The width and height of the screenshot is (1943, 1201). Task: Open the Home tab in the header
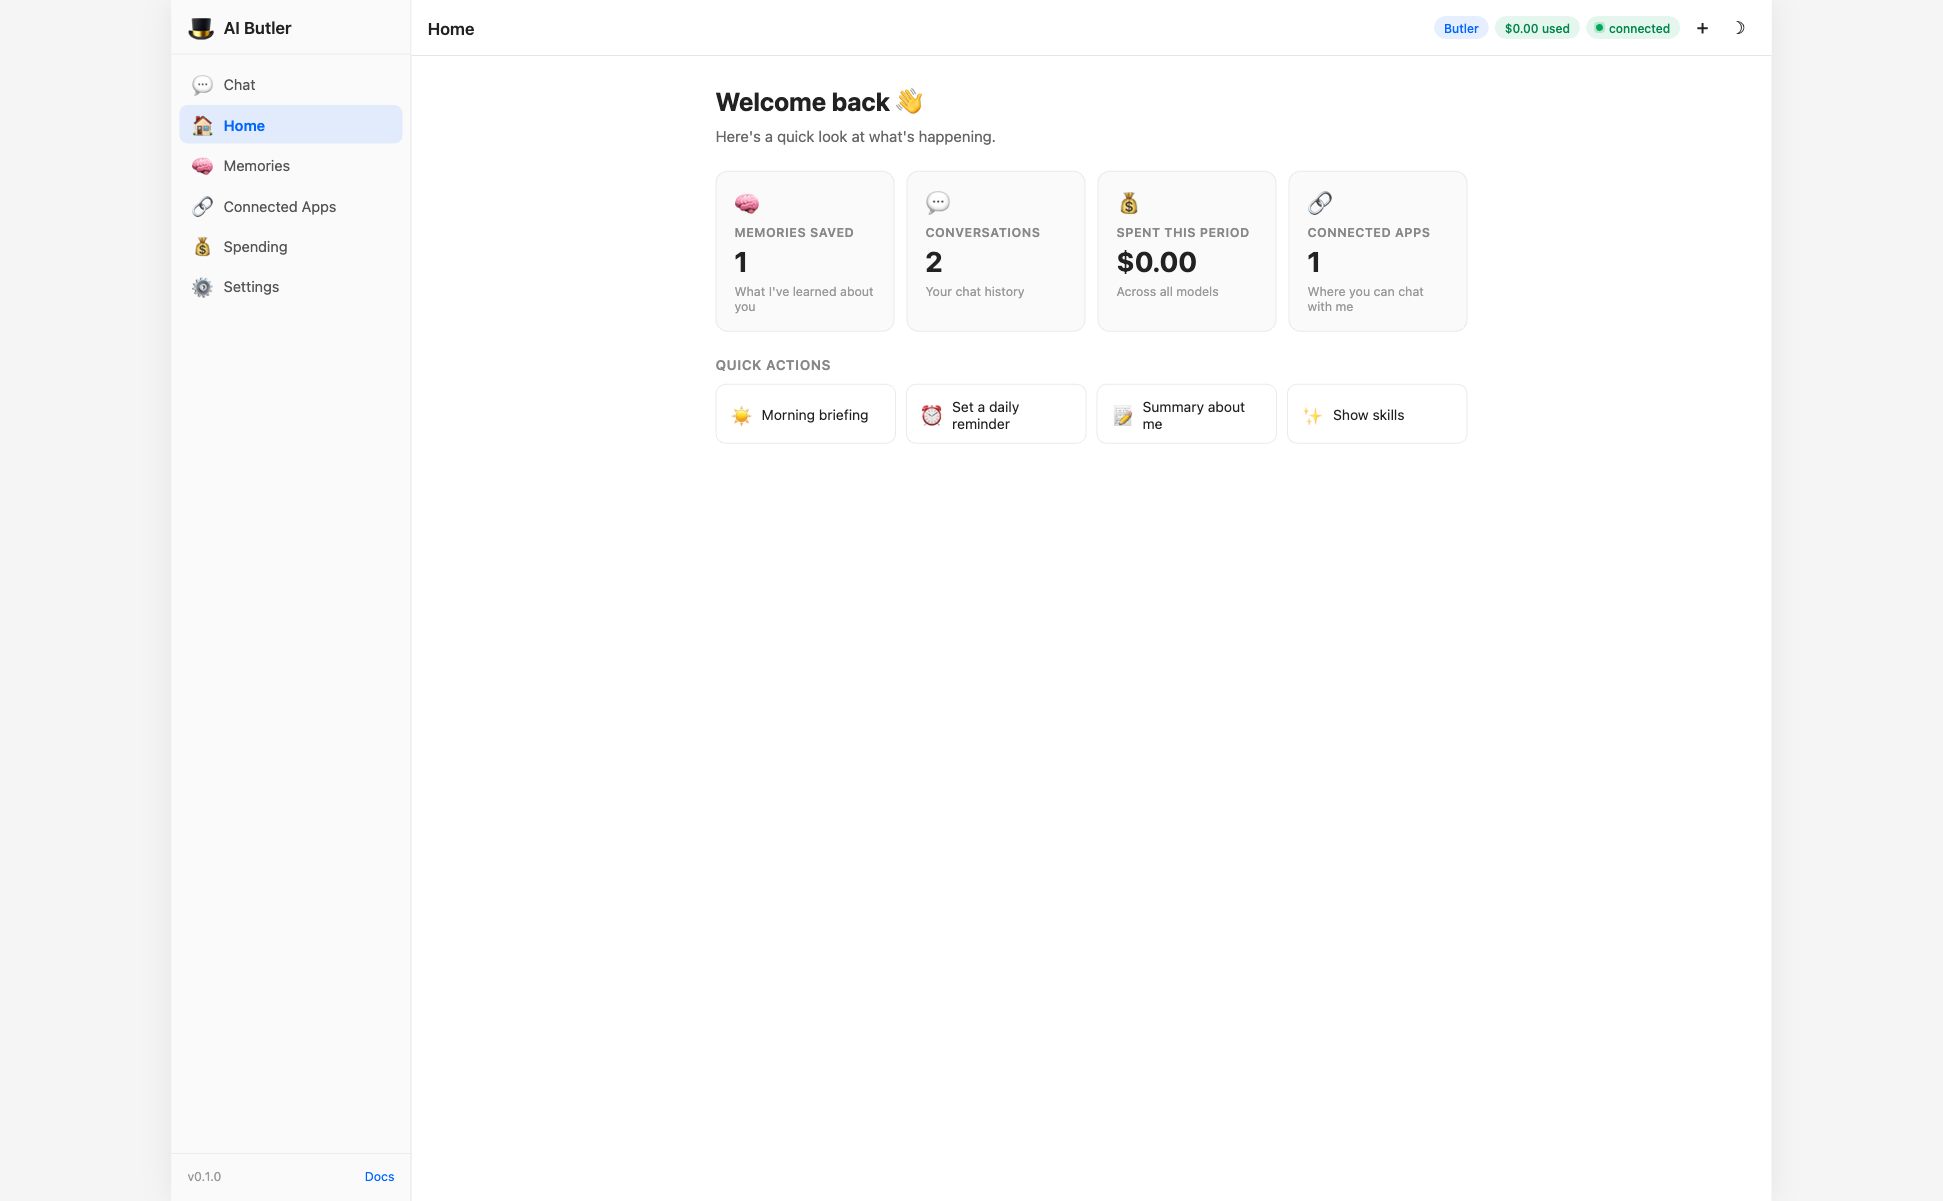tap(450, 29)
